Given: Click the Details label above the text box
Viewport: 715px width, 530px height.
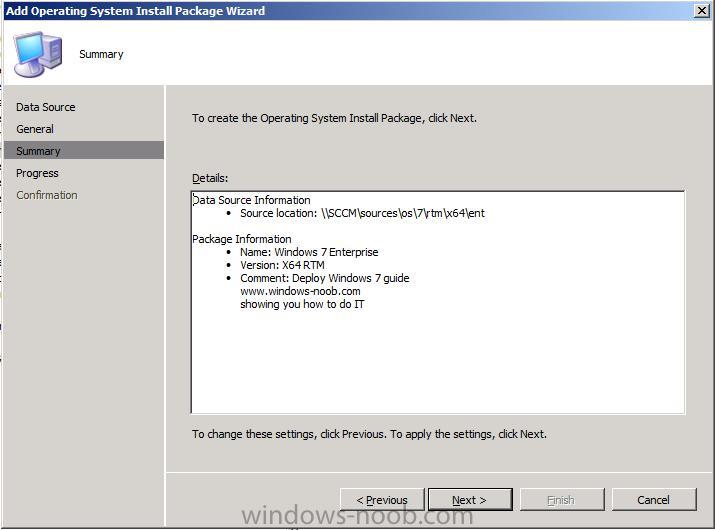Looking at the screenshot, I should 210,178.
